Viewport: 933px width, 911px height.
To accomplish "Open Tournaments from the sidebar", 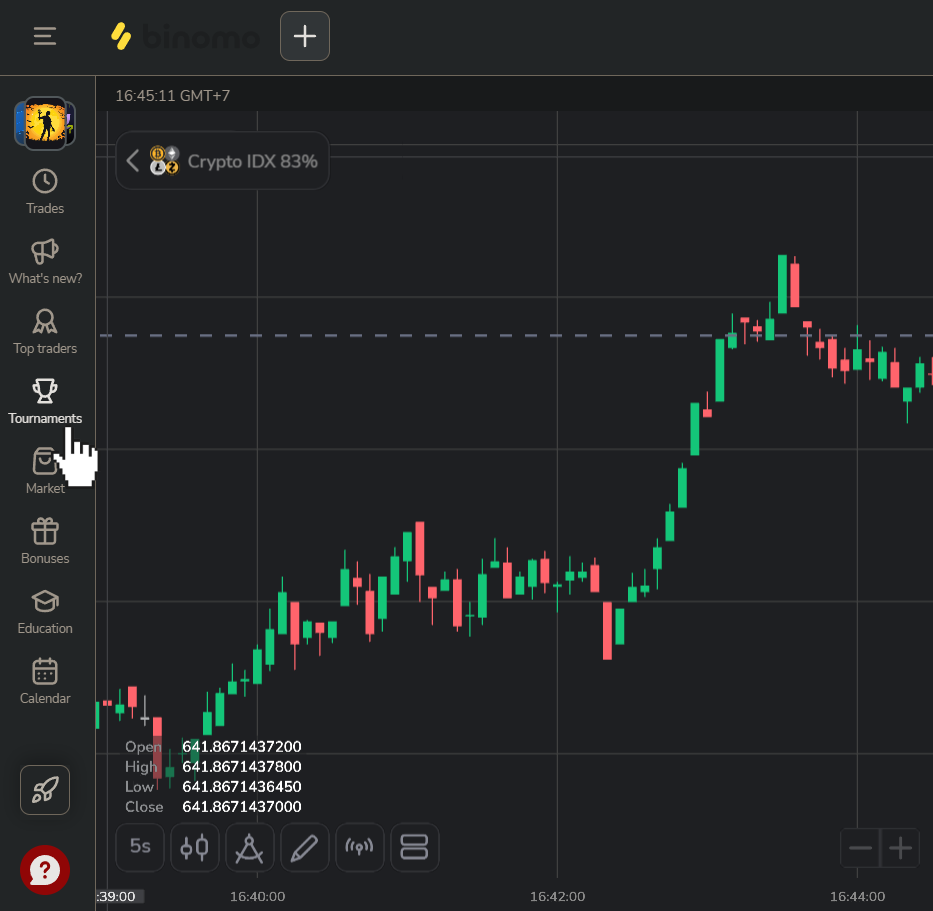I will 45,402.
